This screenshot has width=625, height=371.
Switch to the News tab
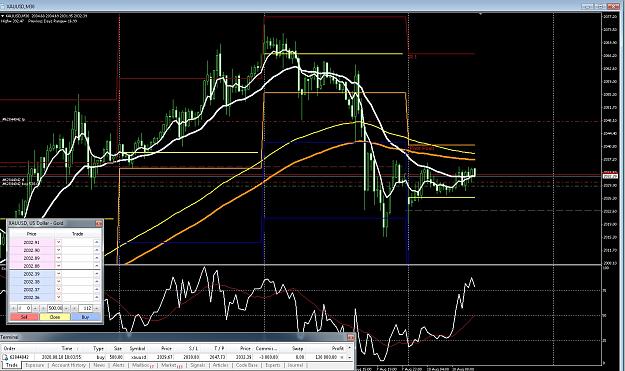[99, 365]
